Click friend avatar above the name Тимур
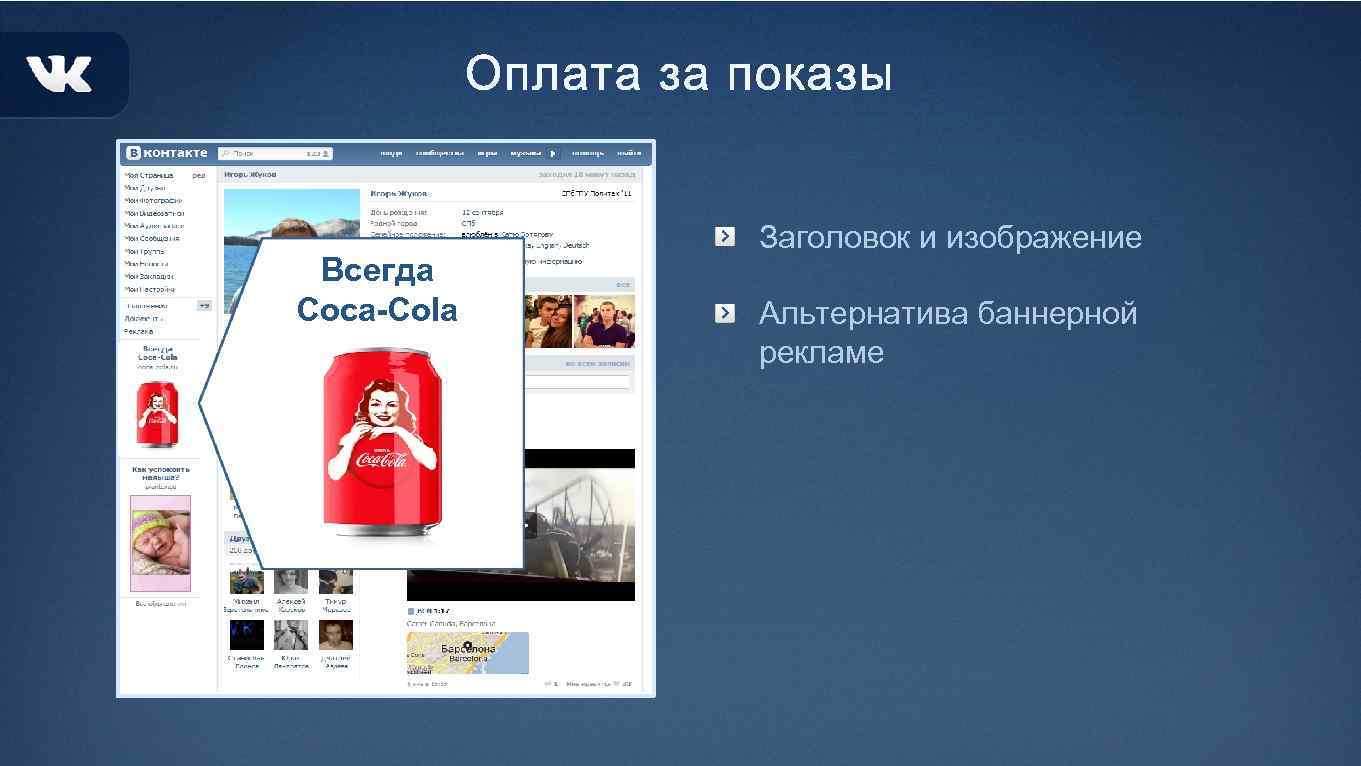Viewport: 1361px width, 766px height. 336,581
